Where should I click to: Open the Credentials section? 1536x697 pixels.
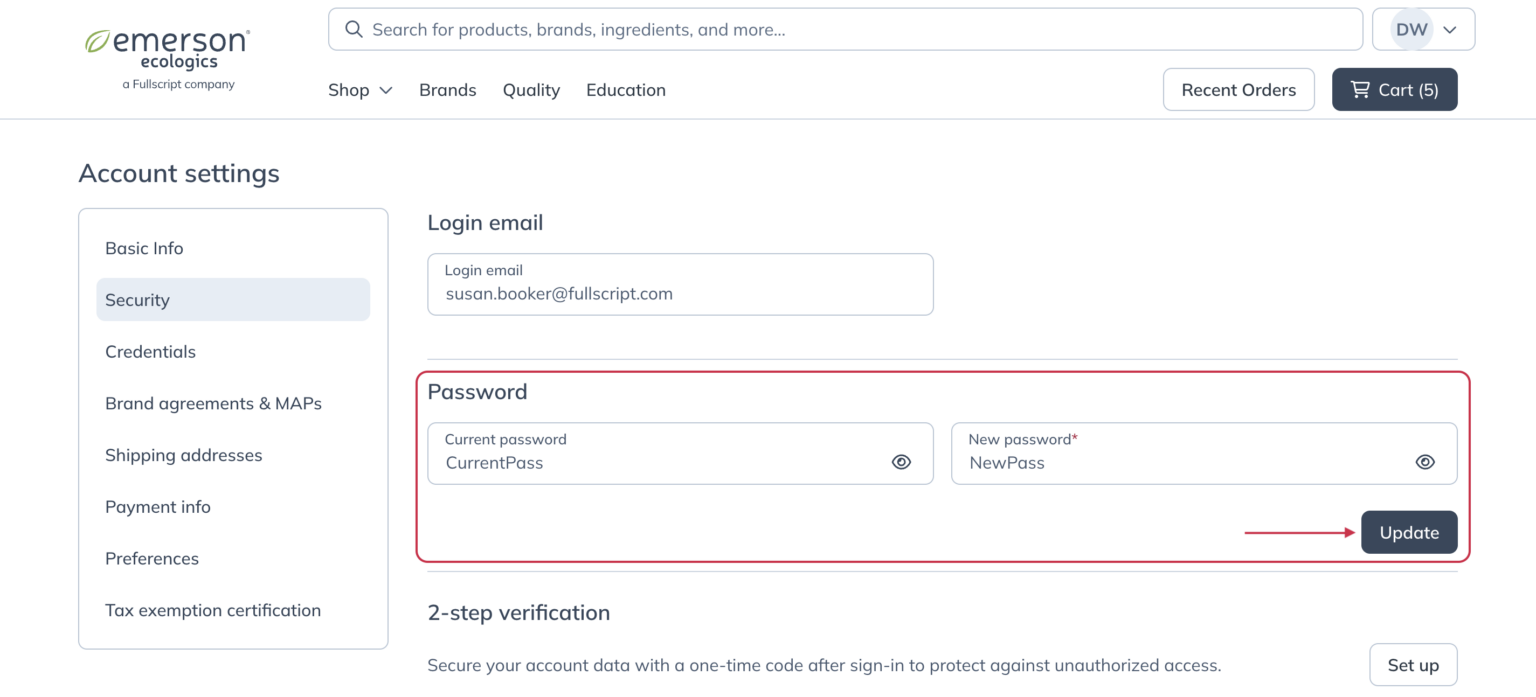(150, 351)
